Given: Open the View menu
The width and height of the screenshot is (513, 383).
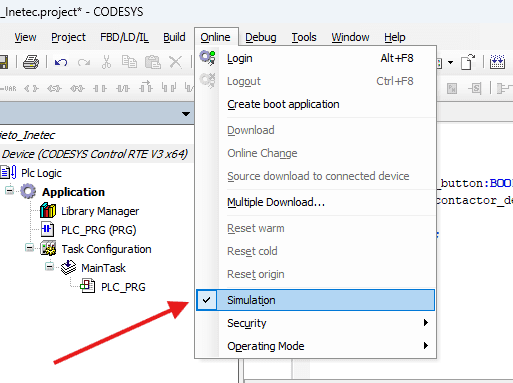Looking at the screenshot, I should pyautogui.click(x=25, y=37).
